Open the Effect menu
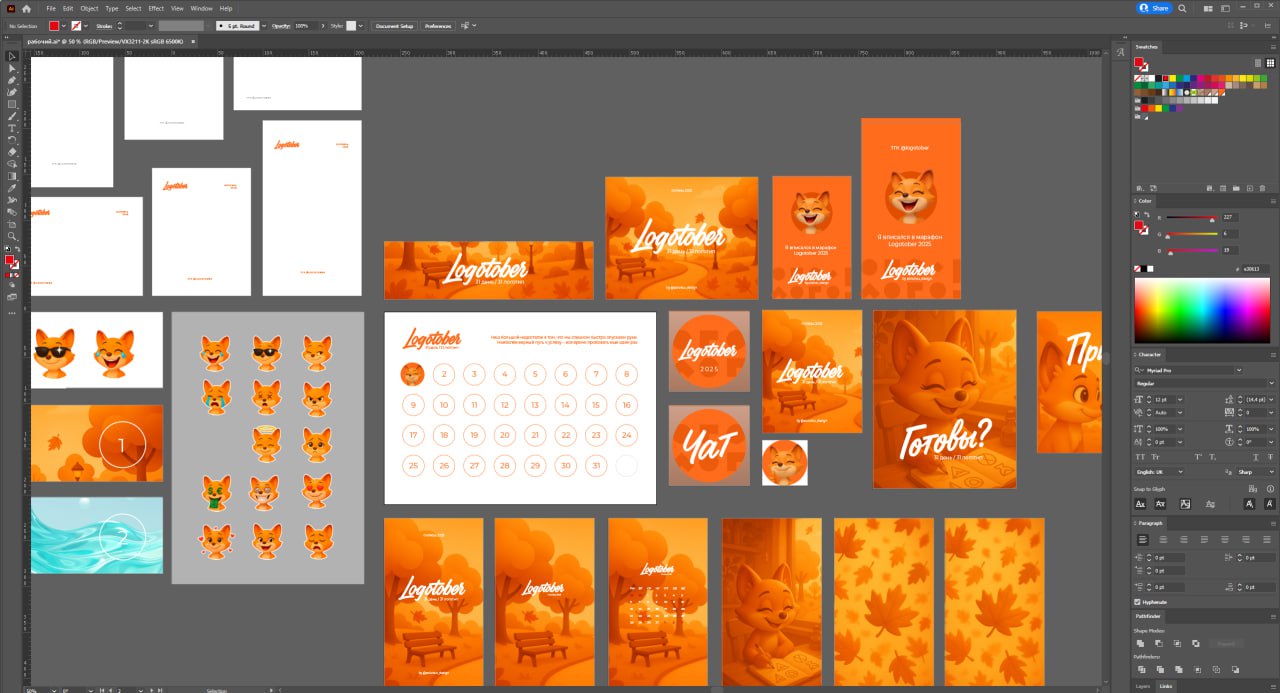1280x693 pixels. 156,8
